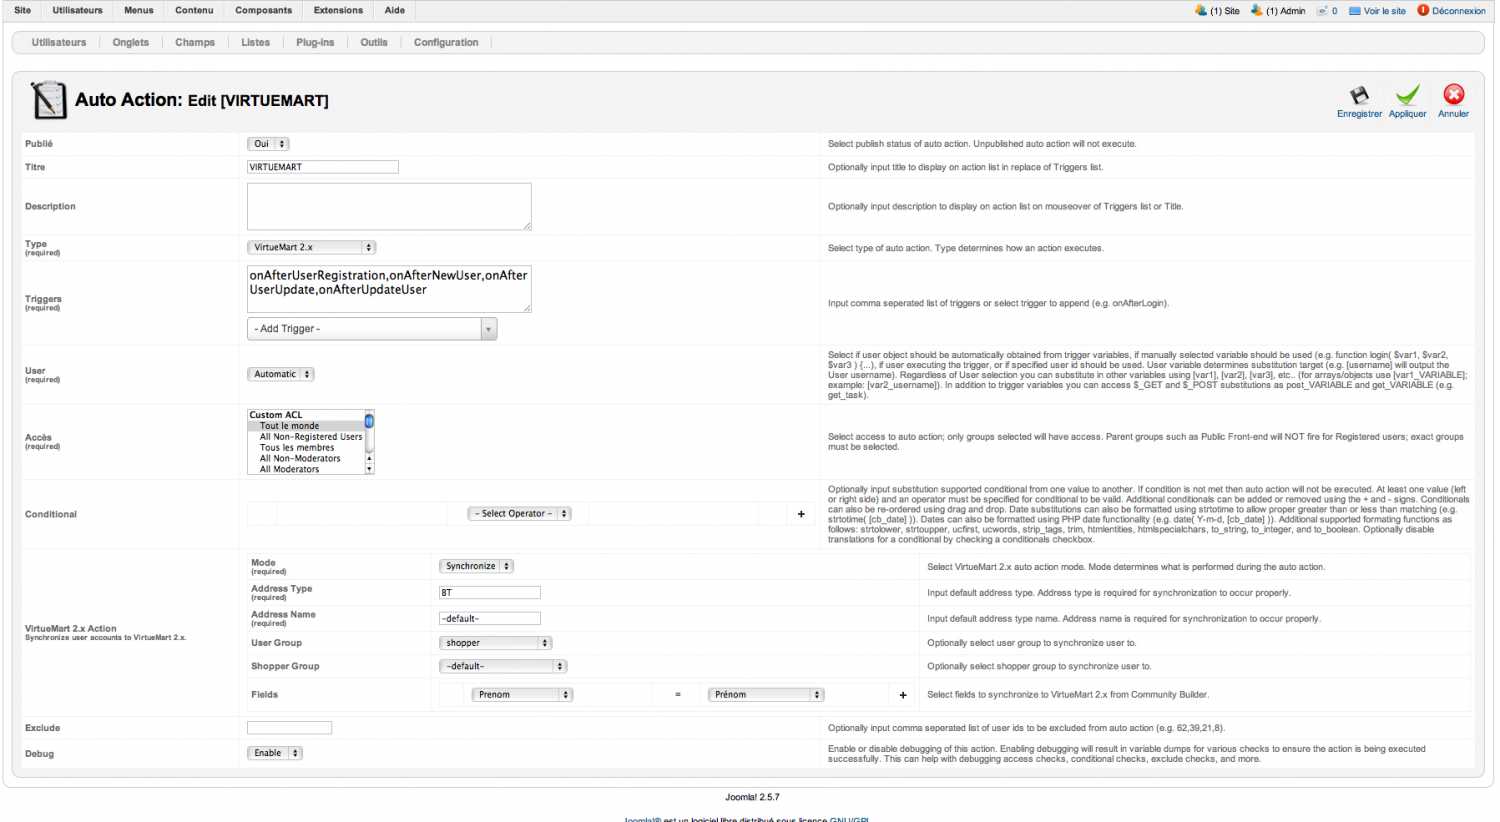Open the Utilisateurs top menu
This screenshot has height=822, width=1500.
click(x=77, y=10)
